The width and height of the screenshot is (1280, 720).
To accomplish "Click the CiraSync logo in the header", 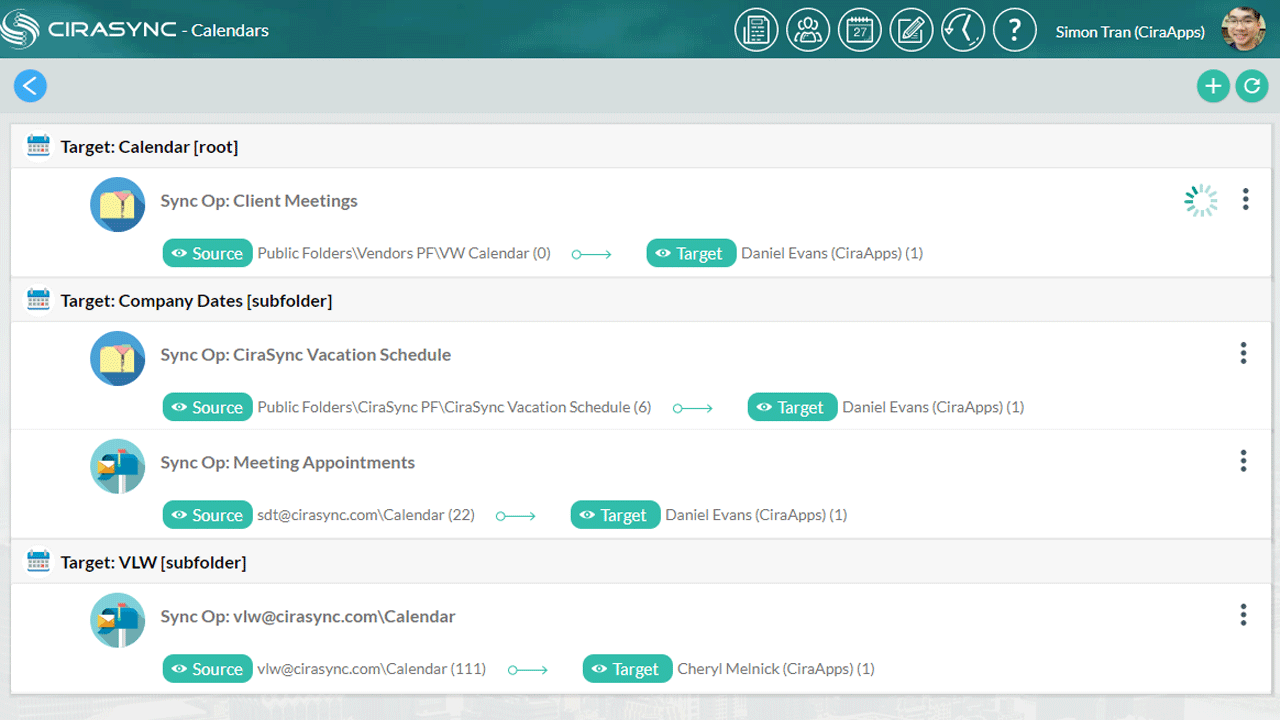I will point(88,29).
